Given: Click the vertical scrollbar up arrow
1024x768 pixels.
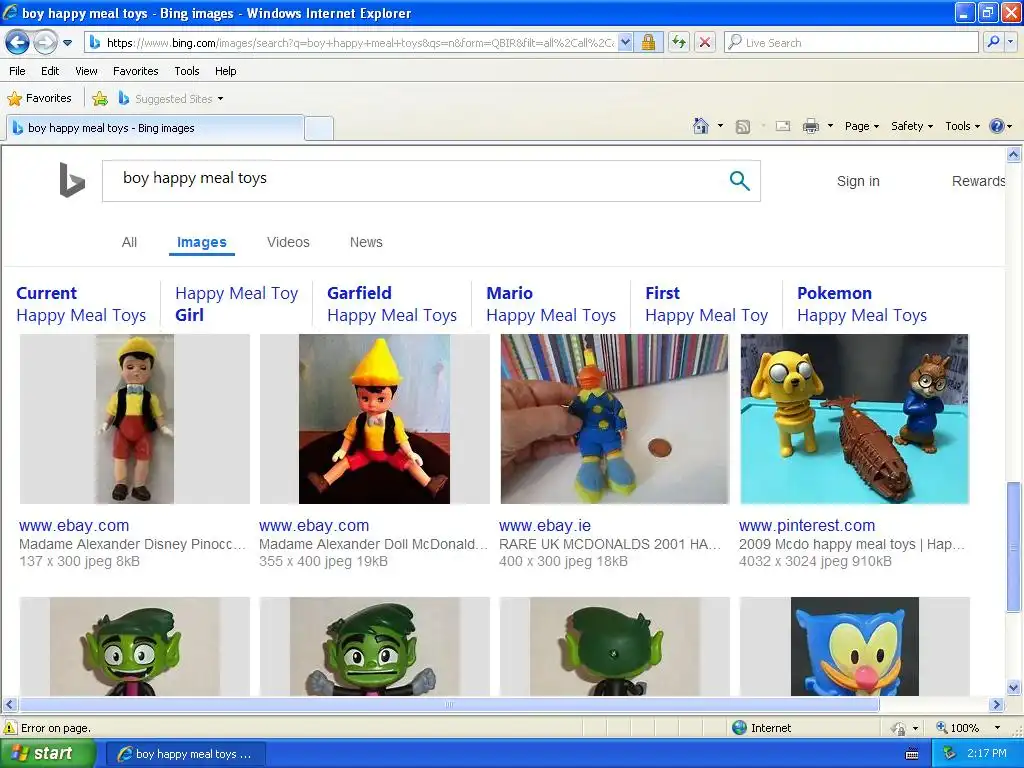Looking at the screenshot, I should (x=1014, y=154).
